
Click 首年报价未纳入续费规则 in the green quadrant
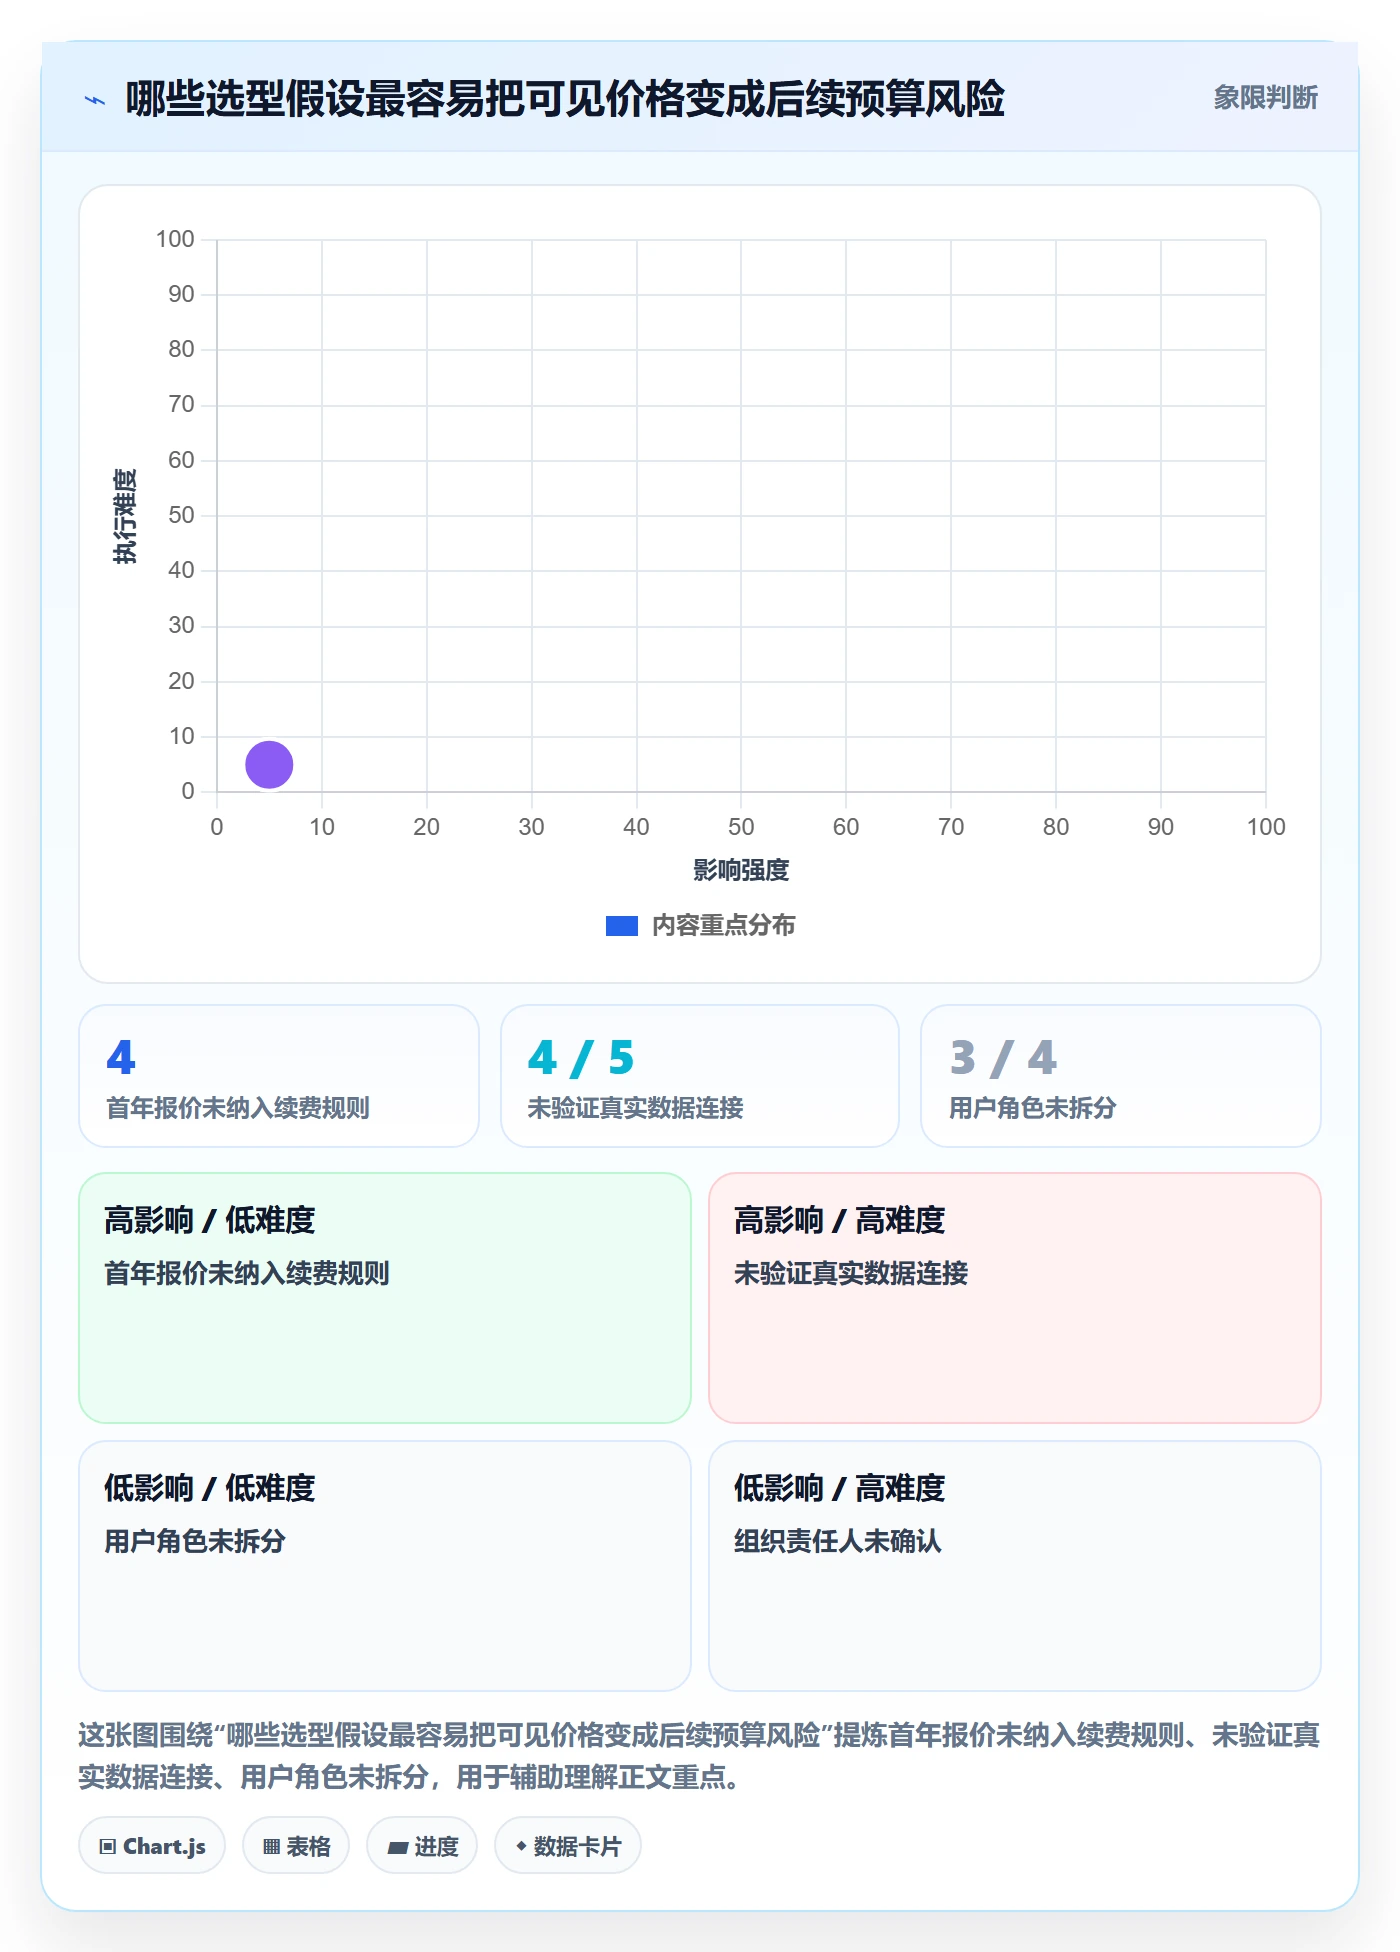tap(247, 1273)
